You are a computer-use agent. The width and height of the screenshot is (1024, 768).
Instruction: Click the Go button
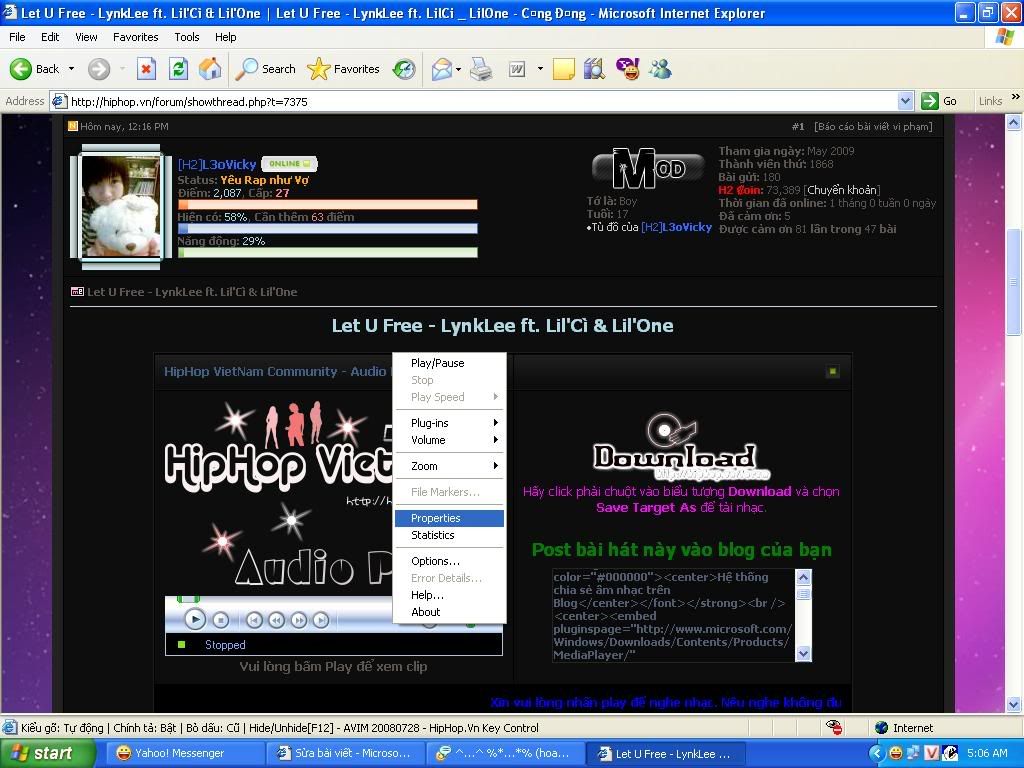point(939,101)
